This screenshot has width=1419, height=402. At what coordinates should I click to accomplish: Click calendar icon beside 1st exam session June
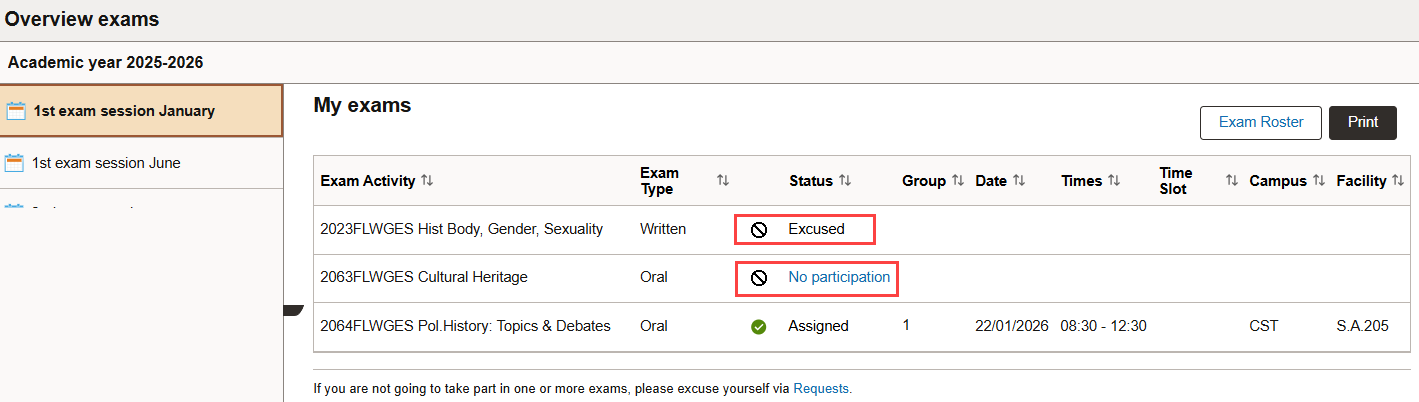click(x=15, y=163)
